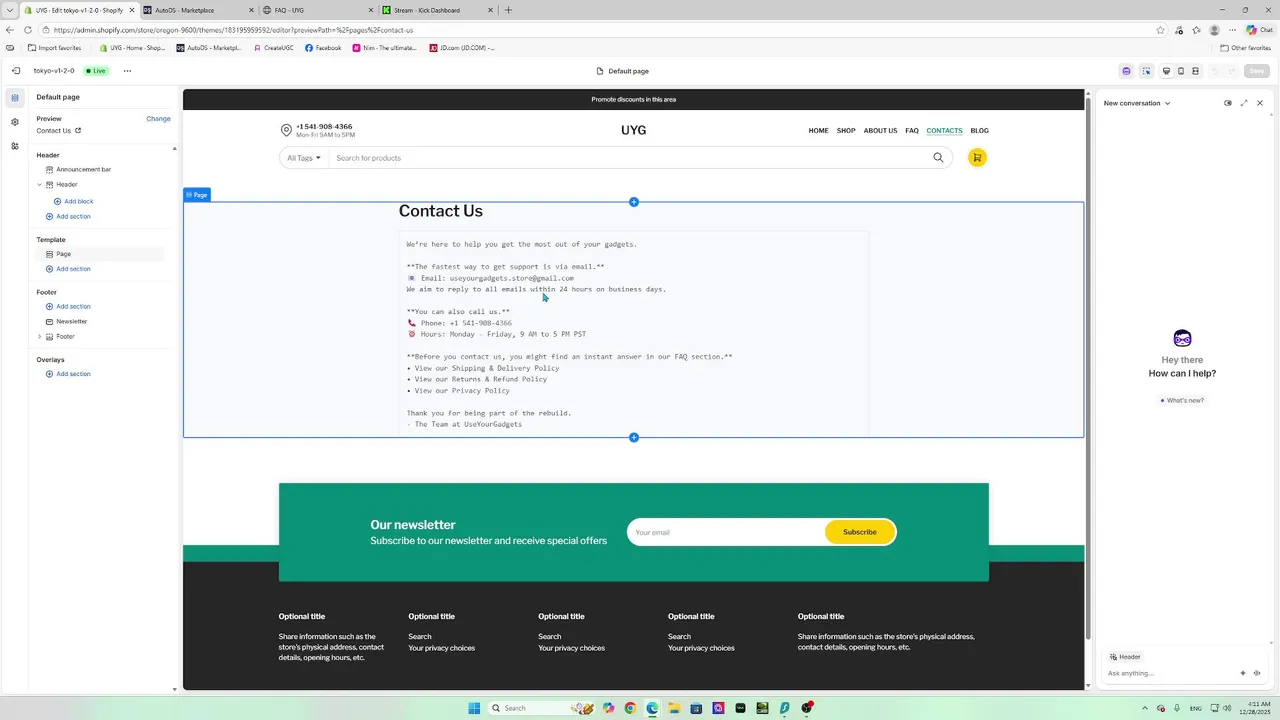The image size is (1280, 720).
Task: Click the Contact Us external link icon
Action: (78, 130)
